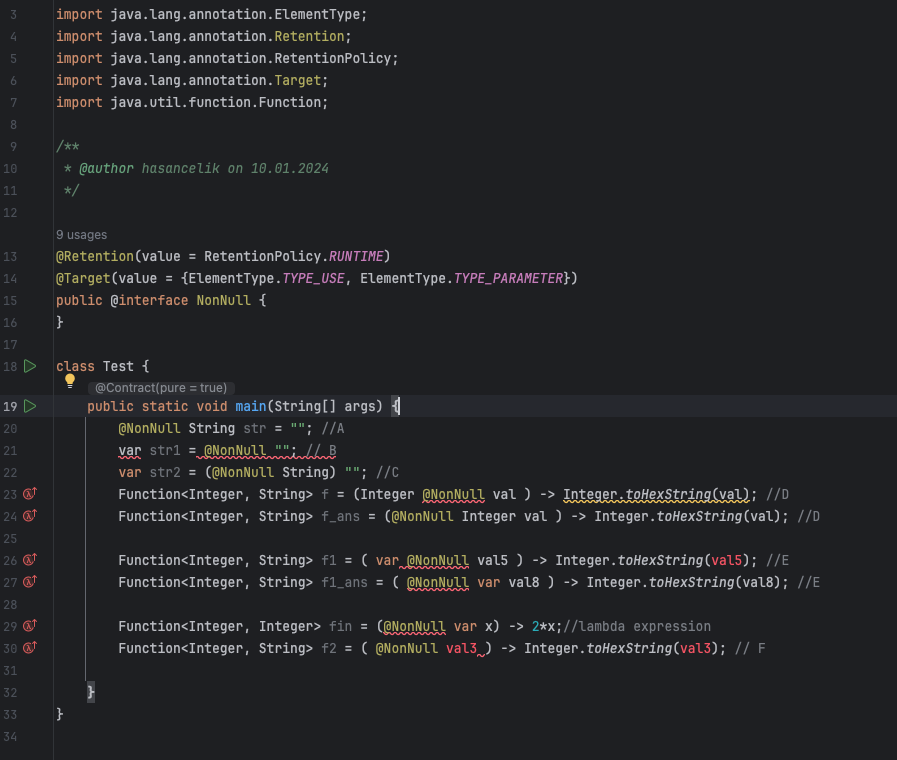Click the lambda gutter icon on line 23
The height and width of the screenshot is (760, 897).
click(29, 494)
